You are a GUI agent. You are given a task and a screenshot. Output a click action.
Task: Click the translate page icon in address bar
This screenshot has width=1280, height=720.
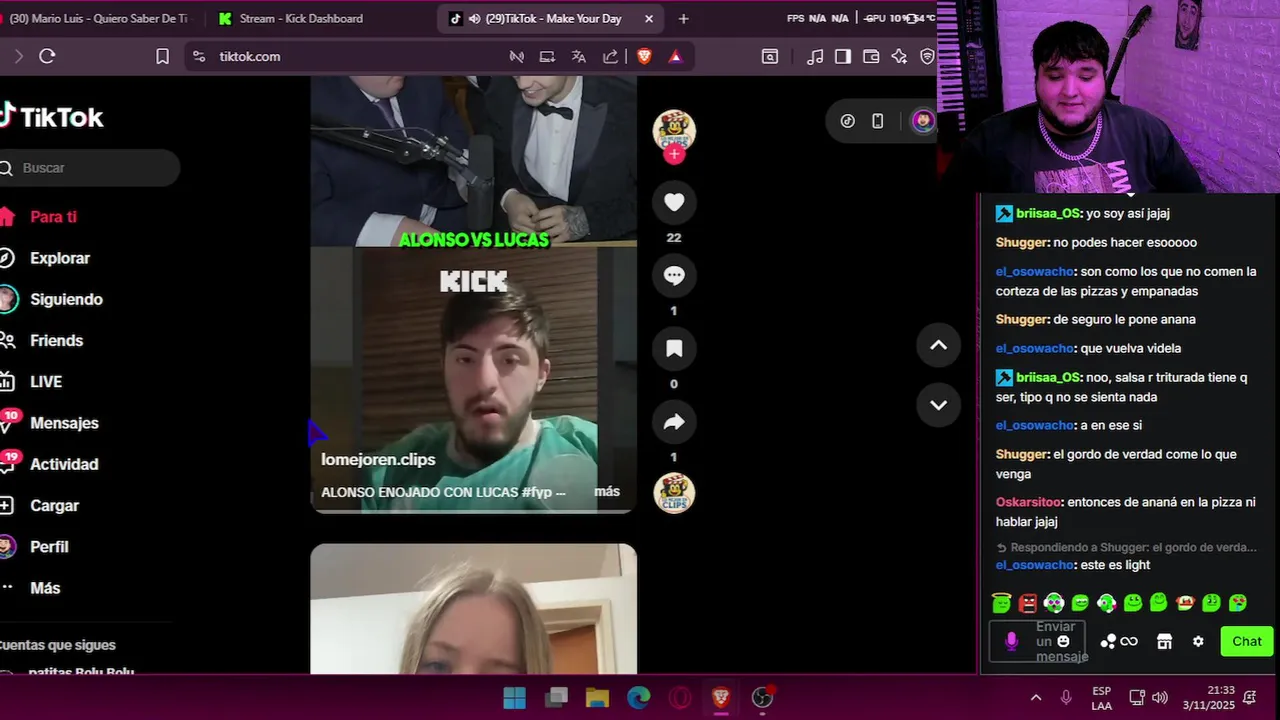[579, 57]
